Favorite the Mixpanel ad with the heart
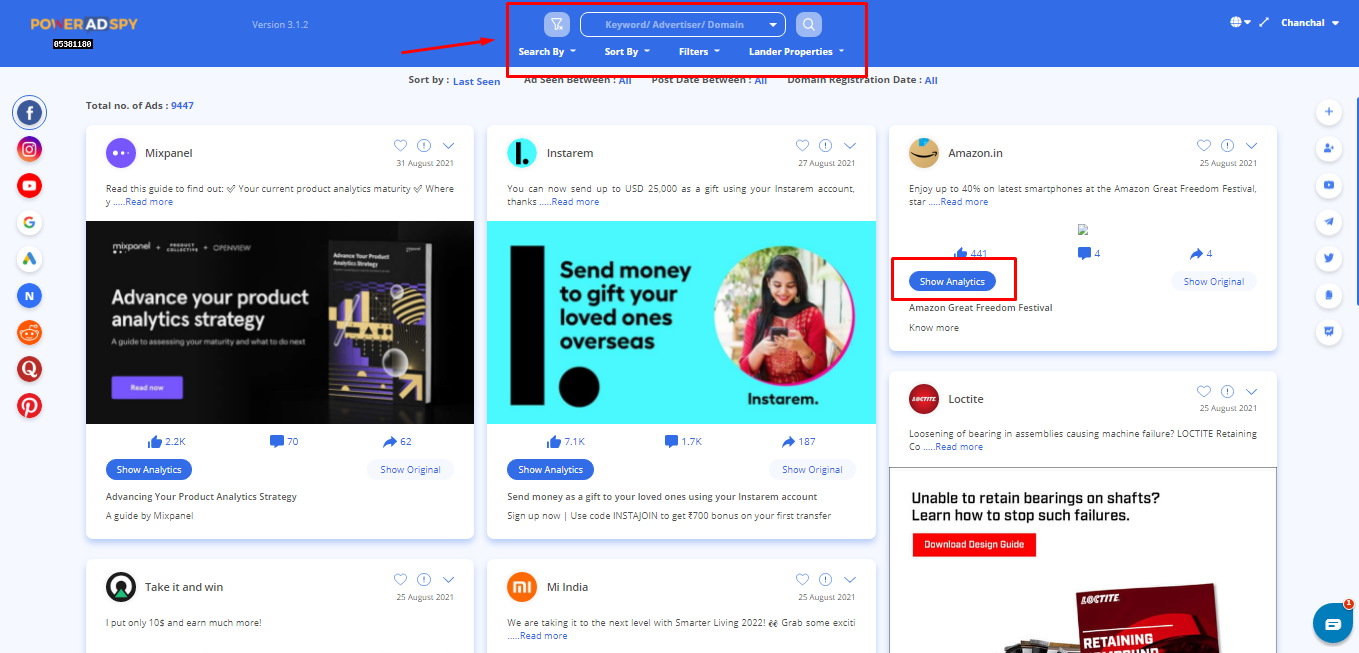Viewport: 1359px width, 653px height. (x=400, y=146)
